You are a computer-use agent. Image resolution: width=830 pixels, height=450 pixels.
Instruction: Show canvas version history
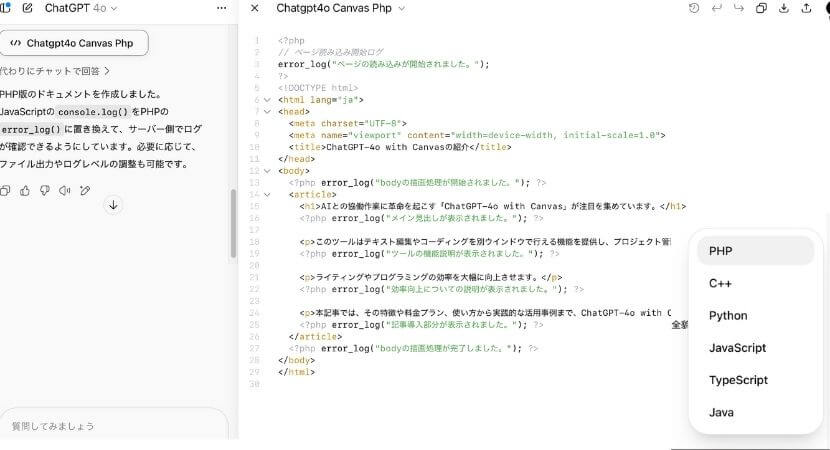point(693,8)
